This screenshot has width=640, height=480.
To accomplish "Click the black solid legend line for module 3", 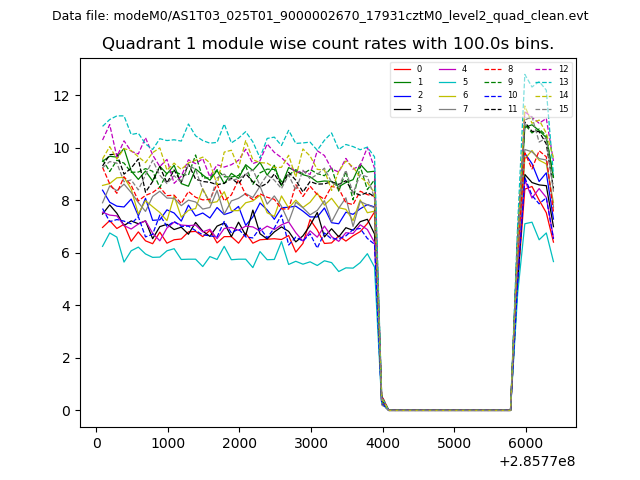I will 403,108.
